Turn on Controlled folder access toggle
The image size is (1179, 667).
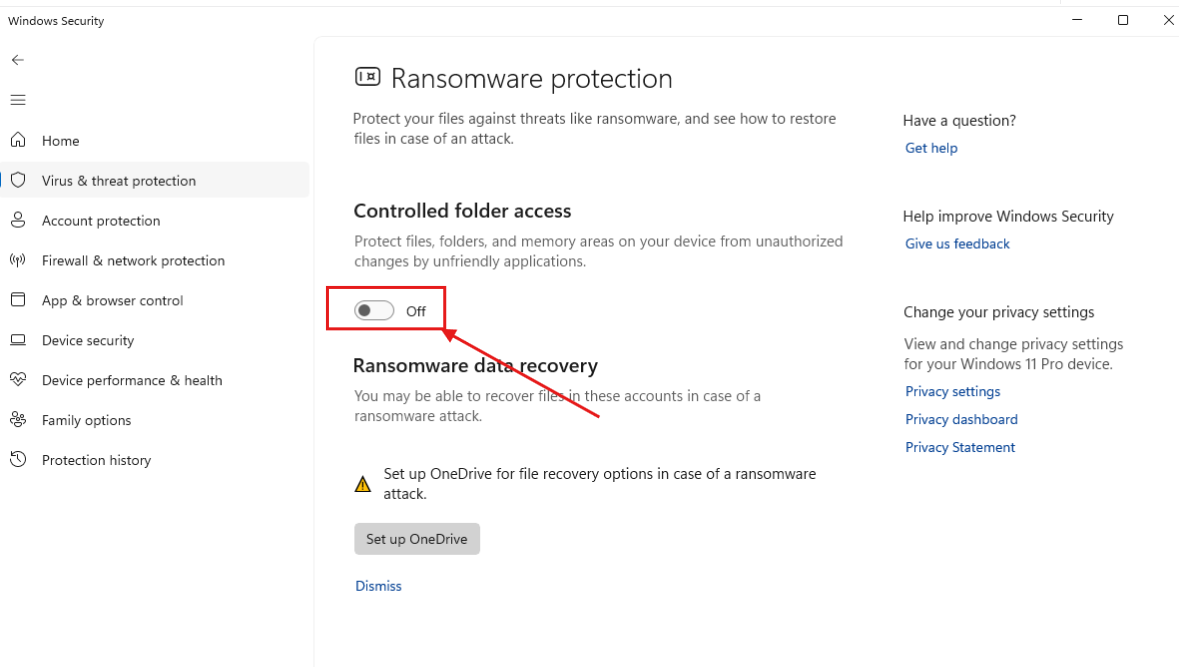pos(374,311)
